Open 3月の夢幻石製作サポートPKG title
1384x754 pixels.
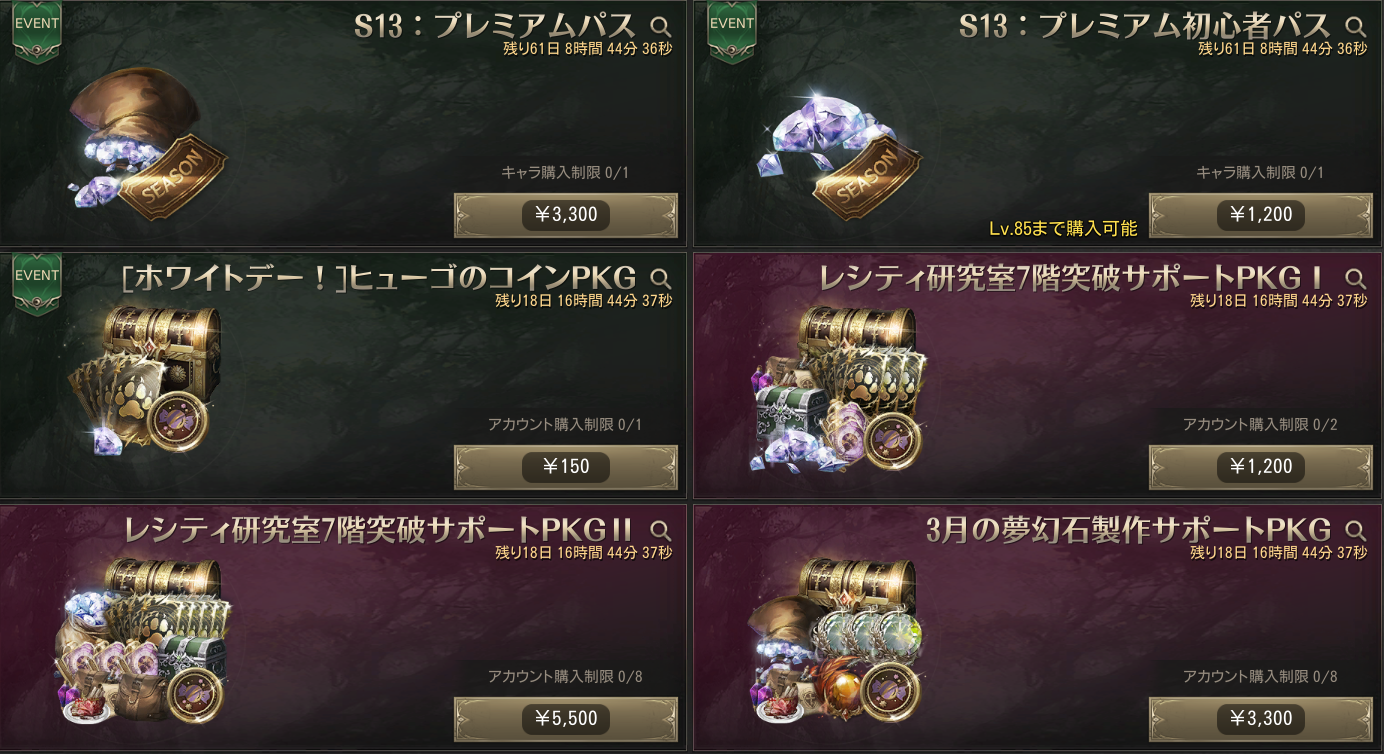pos(1129,529)
